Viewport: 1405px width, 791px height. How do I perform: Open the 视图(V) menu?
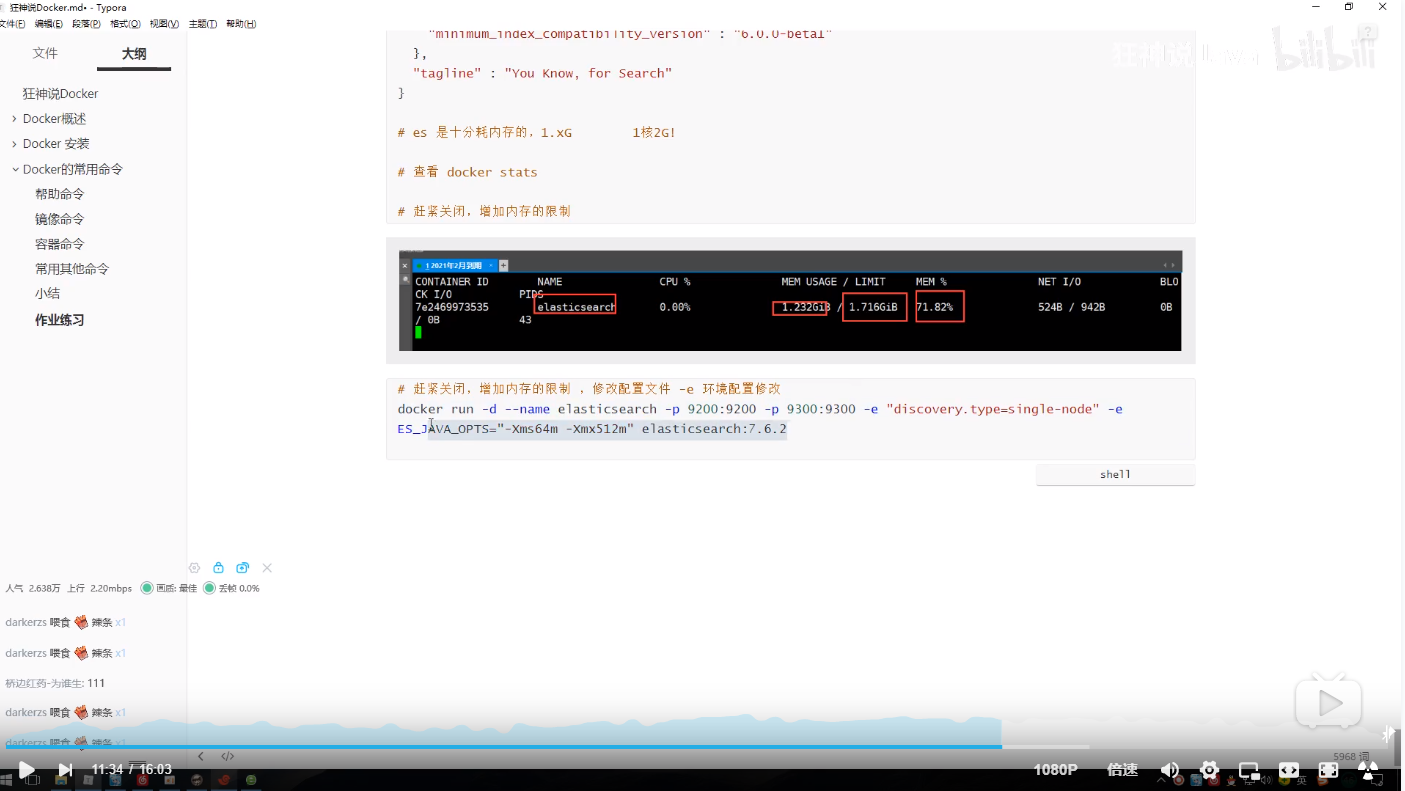point(164,24)
